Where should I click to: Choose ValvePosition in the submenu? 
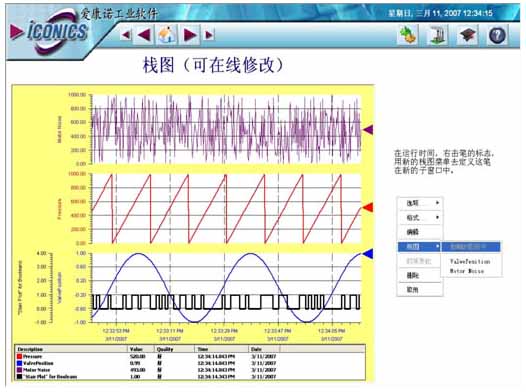point(470,262)
